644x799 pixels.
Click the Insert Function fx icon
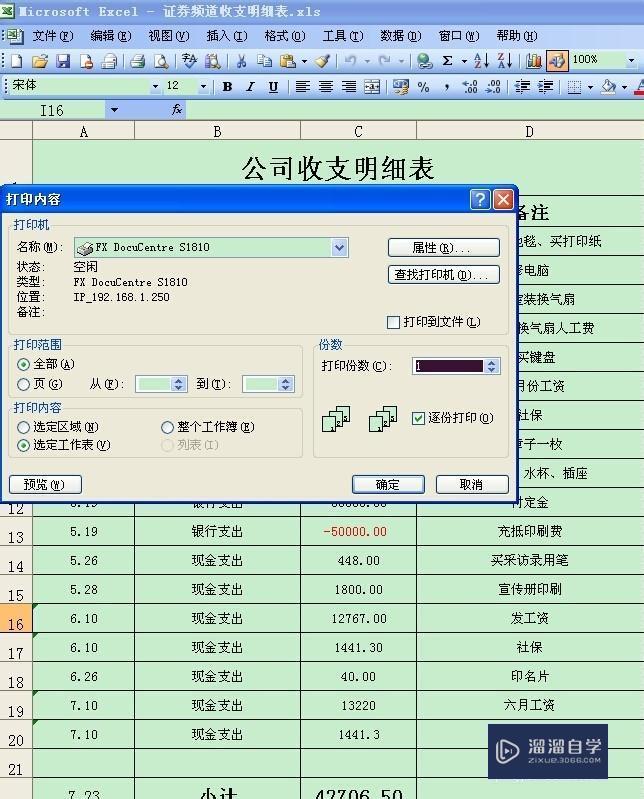(177, 110)
